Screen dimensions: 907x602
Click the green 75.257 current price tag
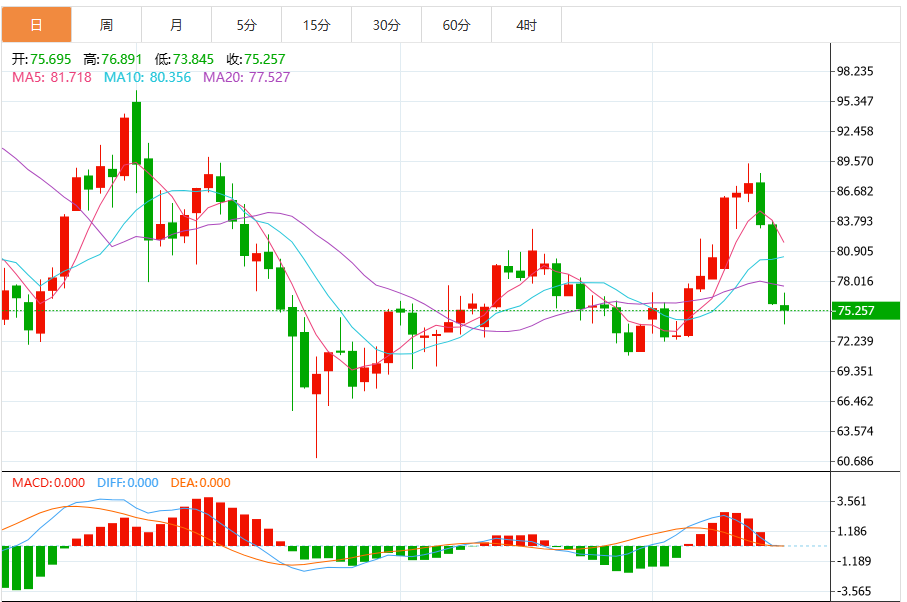865,311
